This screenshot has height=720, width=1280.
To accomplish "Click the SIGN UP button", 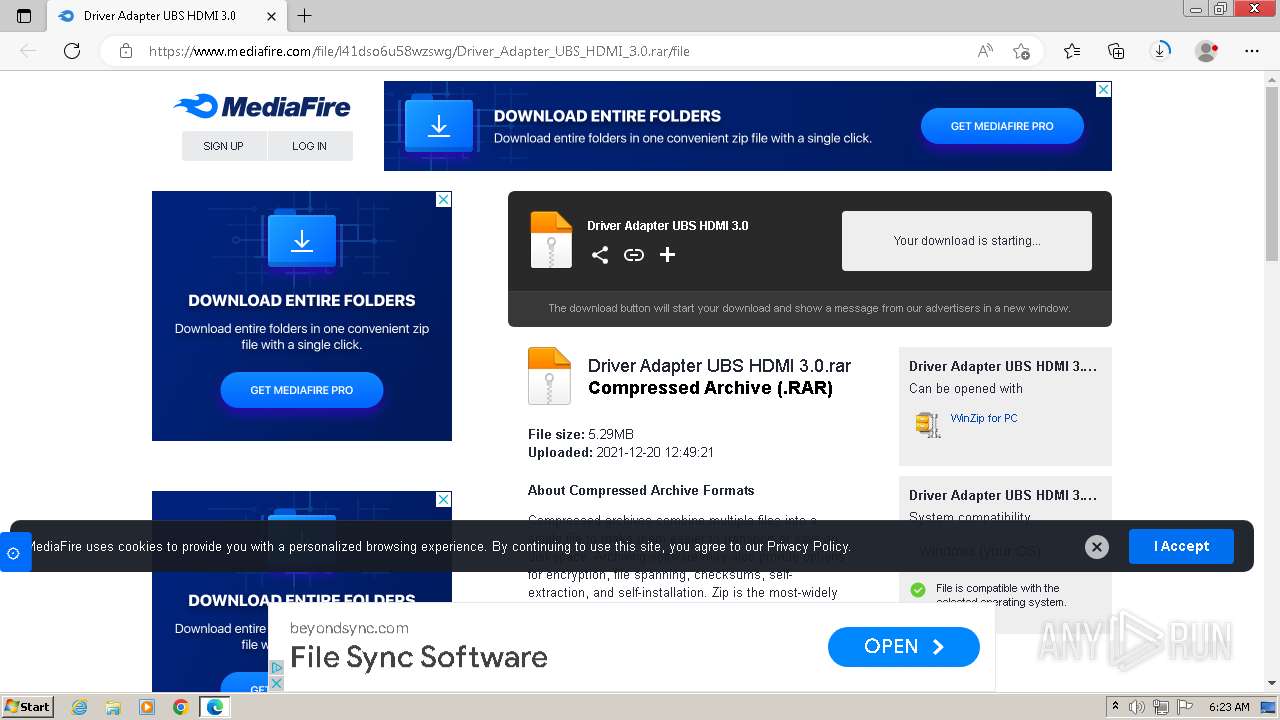I will 223,146.
